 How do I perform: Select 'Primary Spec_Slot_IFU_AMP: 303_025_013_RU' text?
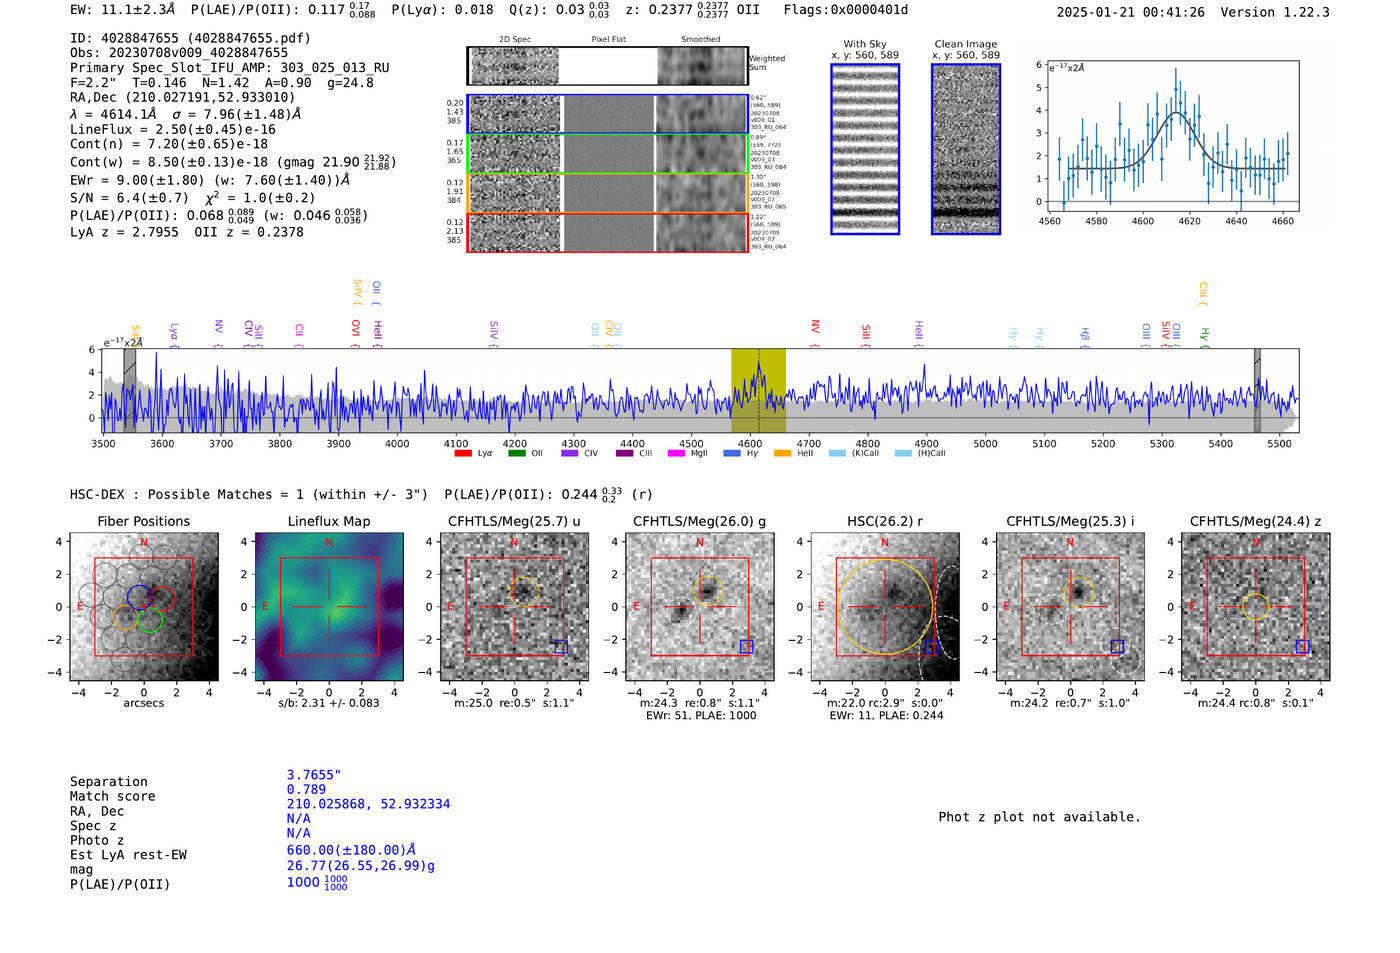pos(230,68)
